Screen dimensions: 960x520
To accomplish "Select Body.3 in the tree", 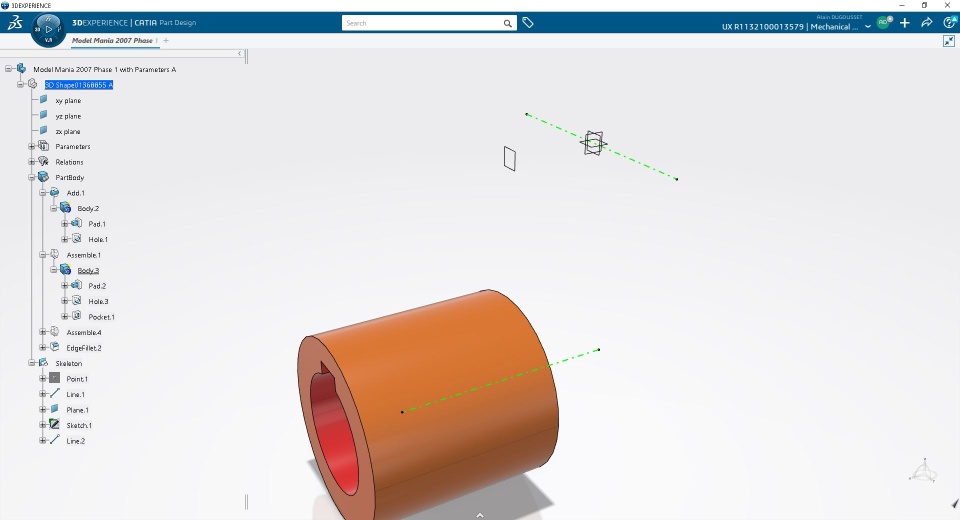I will pos(88,270).
